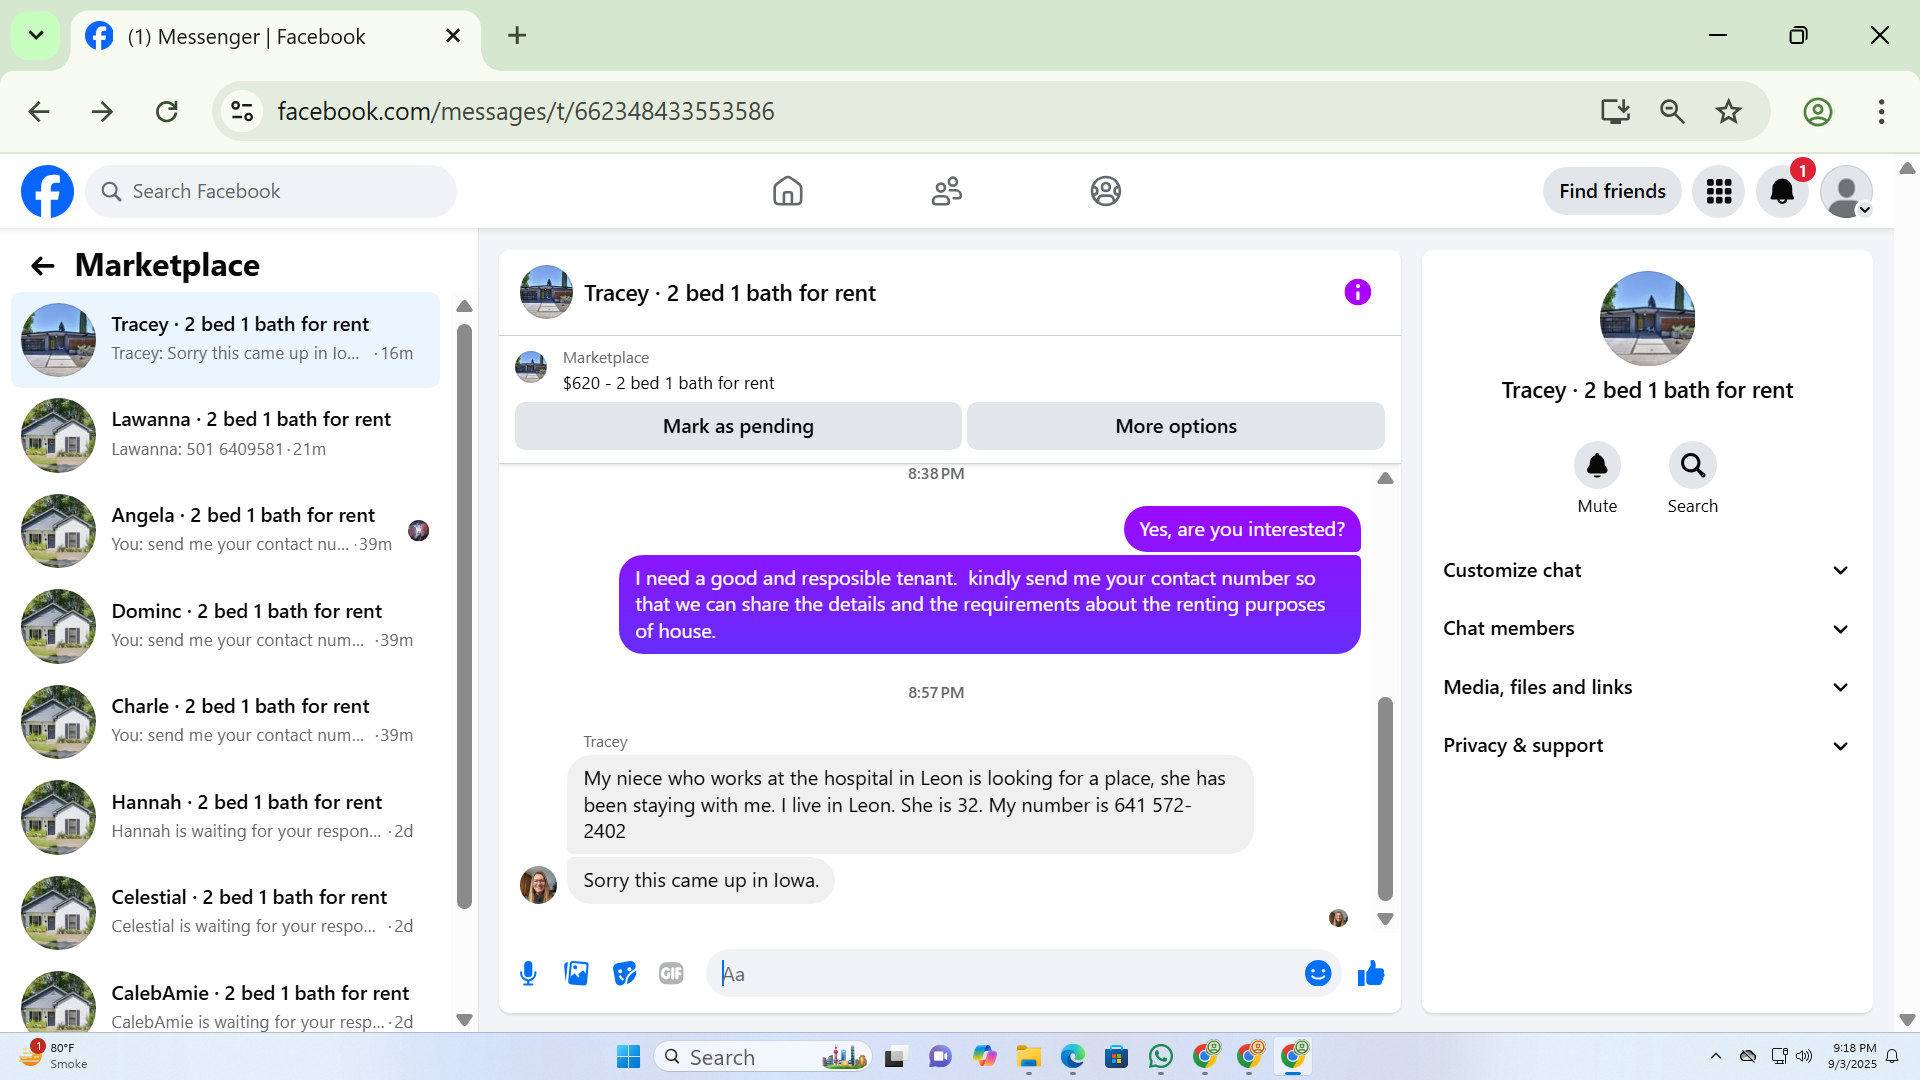This screenshot has width=1920, height=1080.
Task: Click Find friends button
Action: coord(1612,191)
